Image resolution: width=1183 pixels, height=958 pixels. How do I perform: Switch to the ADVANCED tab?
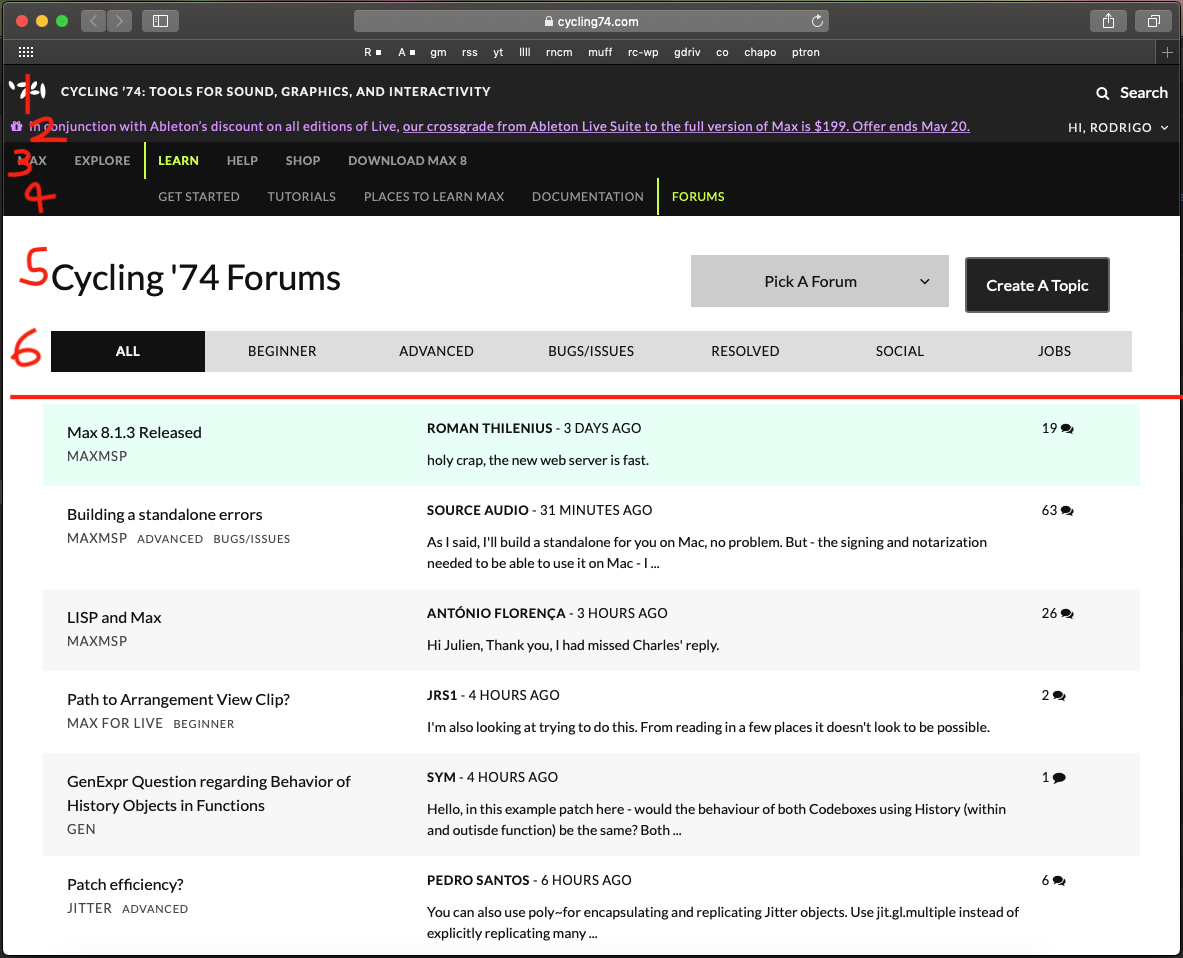tap(436, 352)
